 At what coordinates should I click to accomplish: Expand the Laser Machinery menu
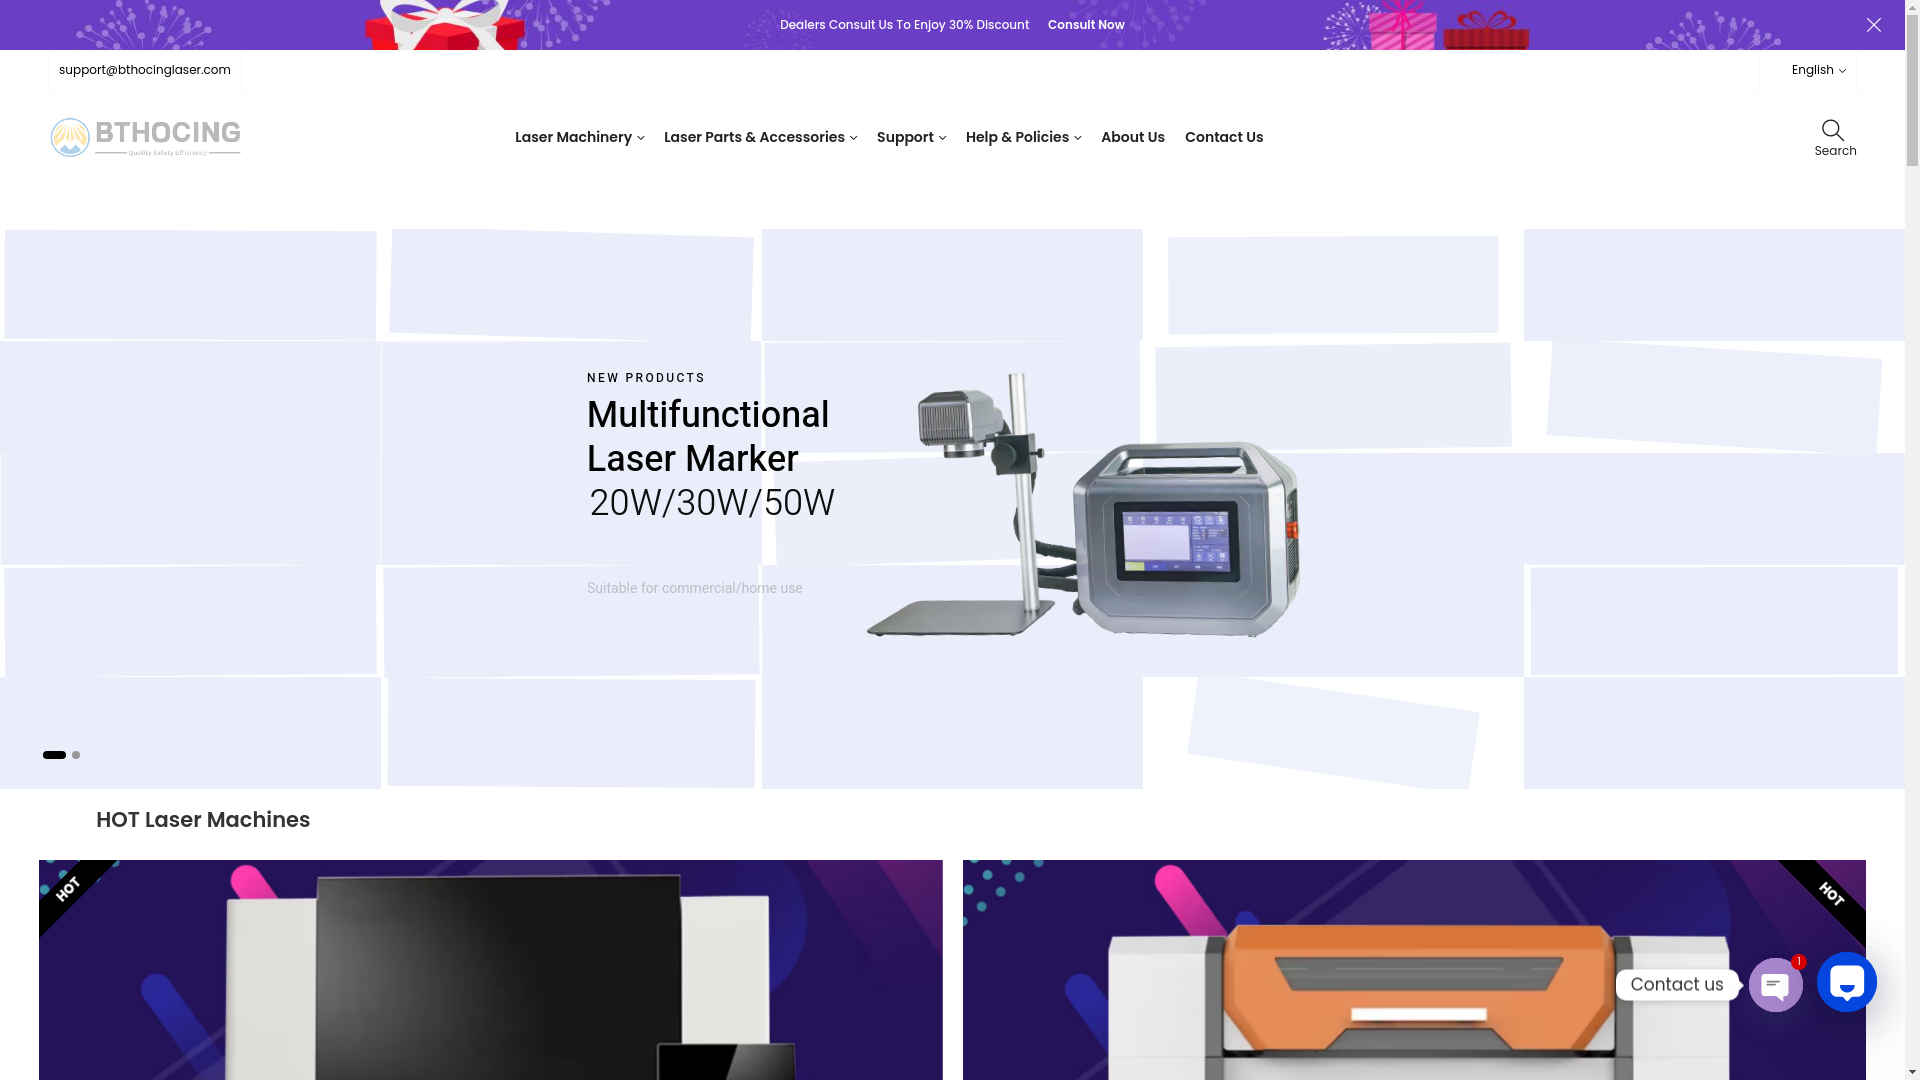point(579,137)
